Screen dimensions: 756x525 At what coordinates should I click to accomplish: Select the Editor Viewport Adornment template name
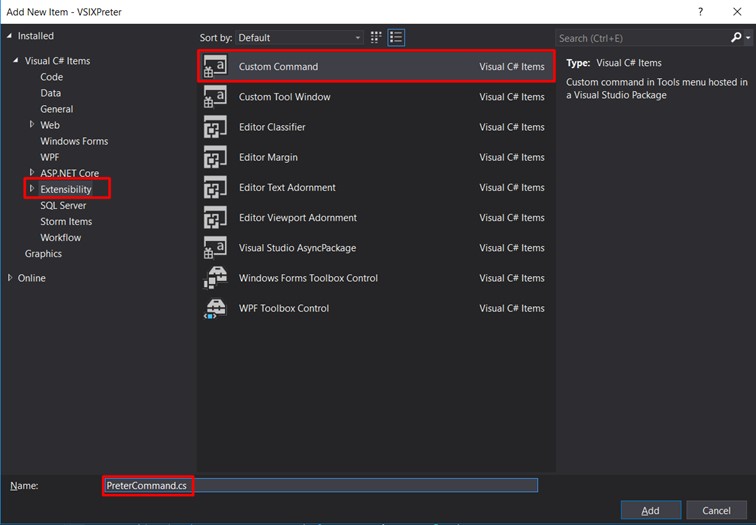click(298, 217)
